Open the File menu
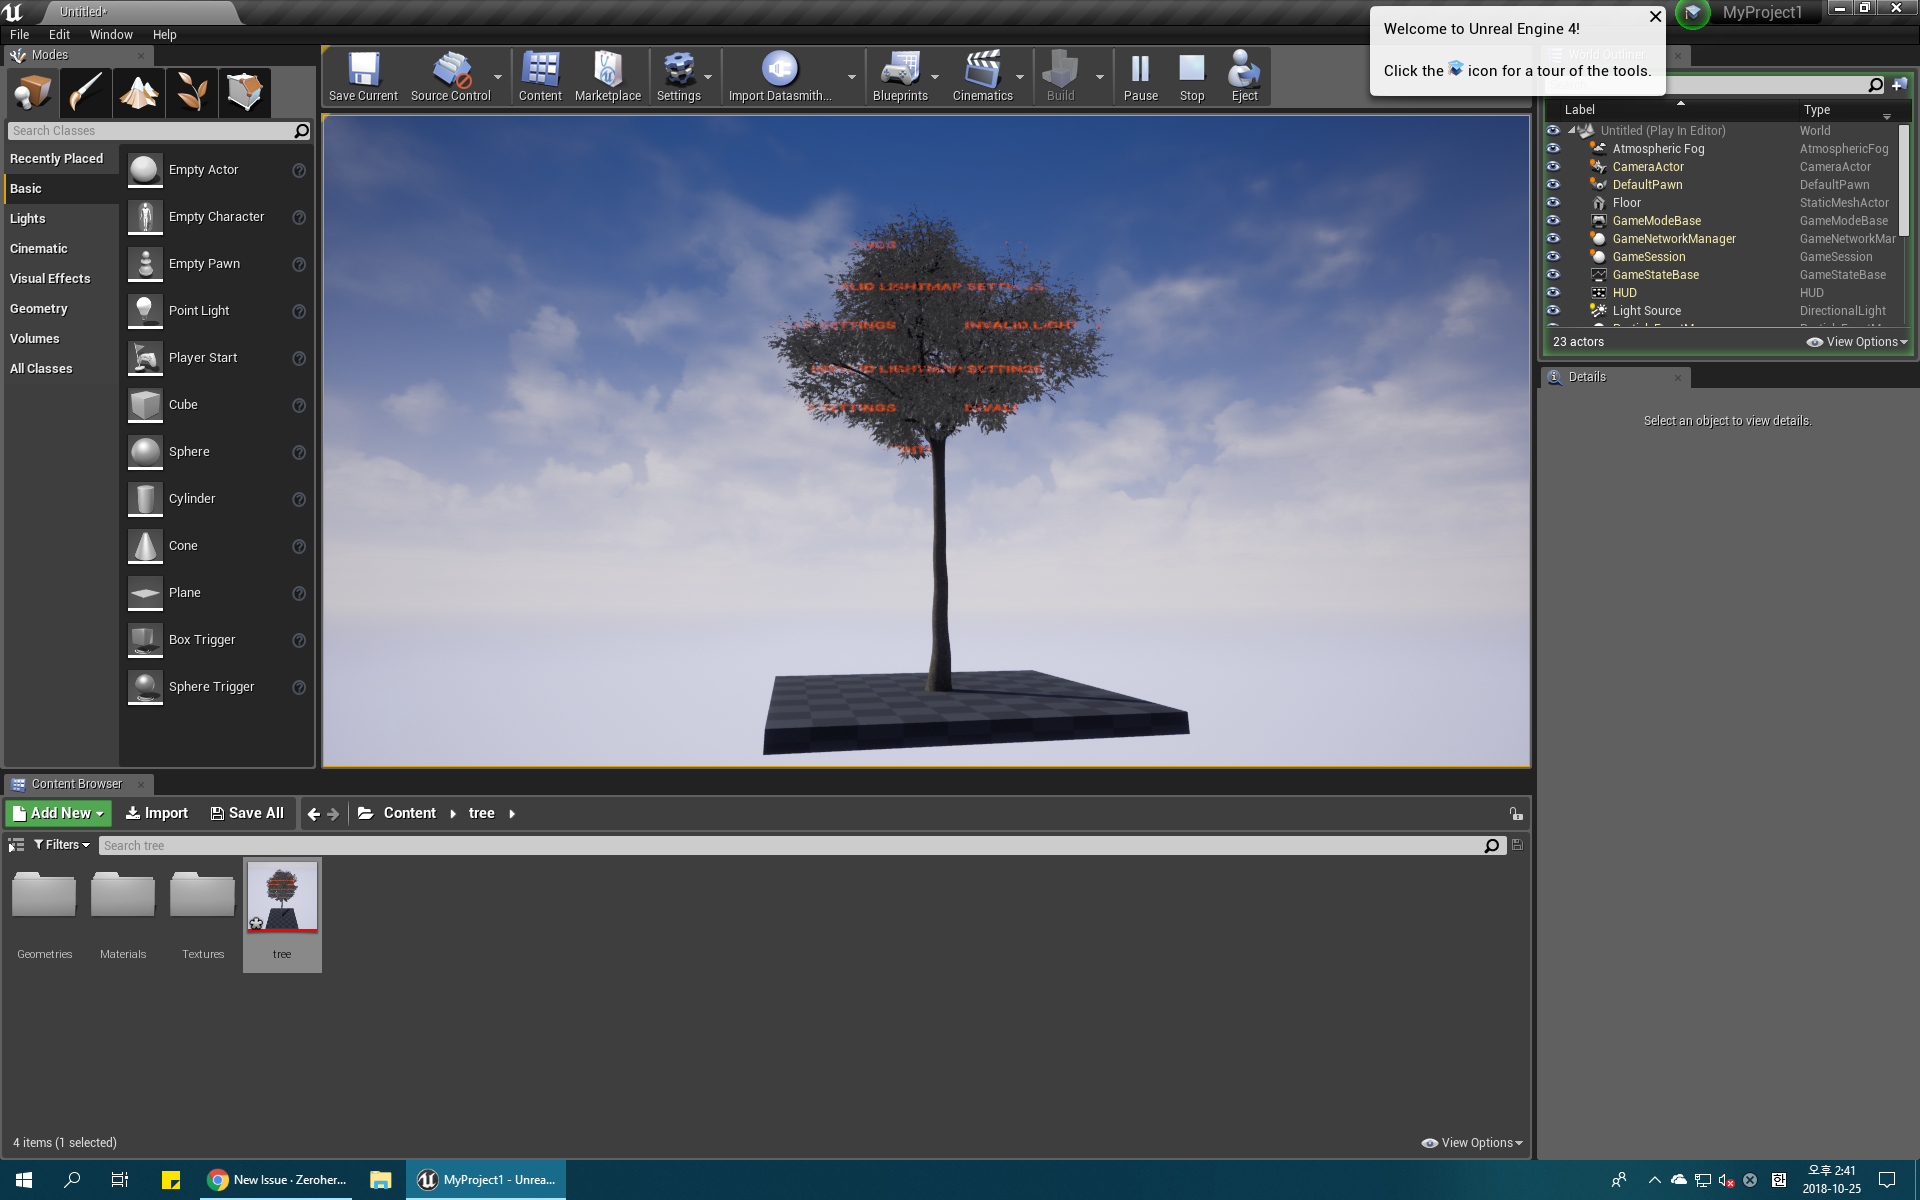The image size is (1920, 1200). click(x=20, y=35)
